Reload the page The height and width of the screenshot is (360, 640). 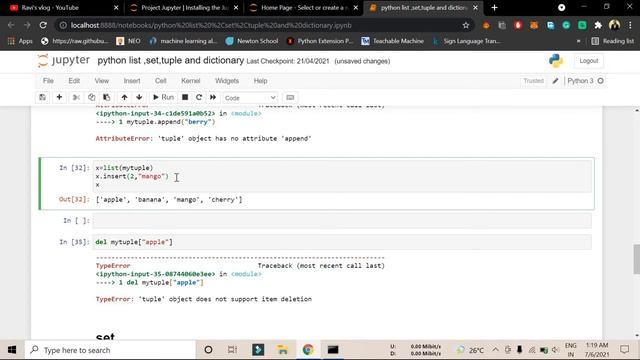click(43, 25)
